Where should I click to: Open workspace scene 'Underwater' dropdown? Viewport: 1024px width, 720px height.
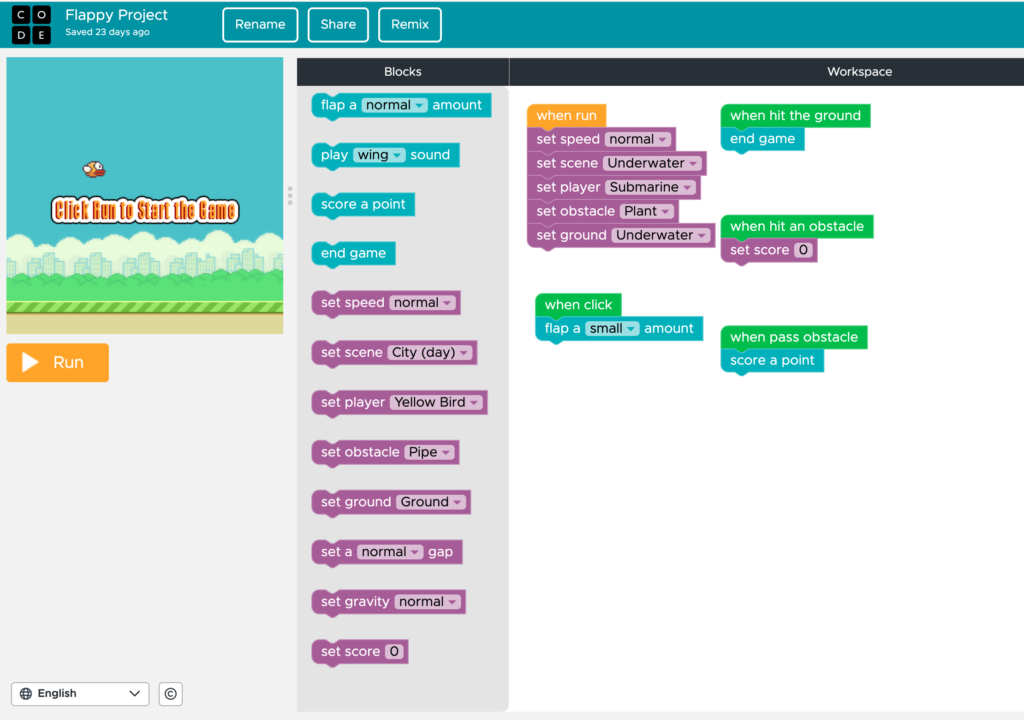click(652, 163)
